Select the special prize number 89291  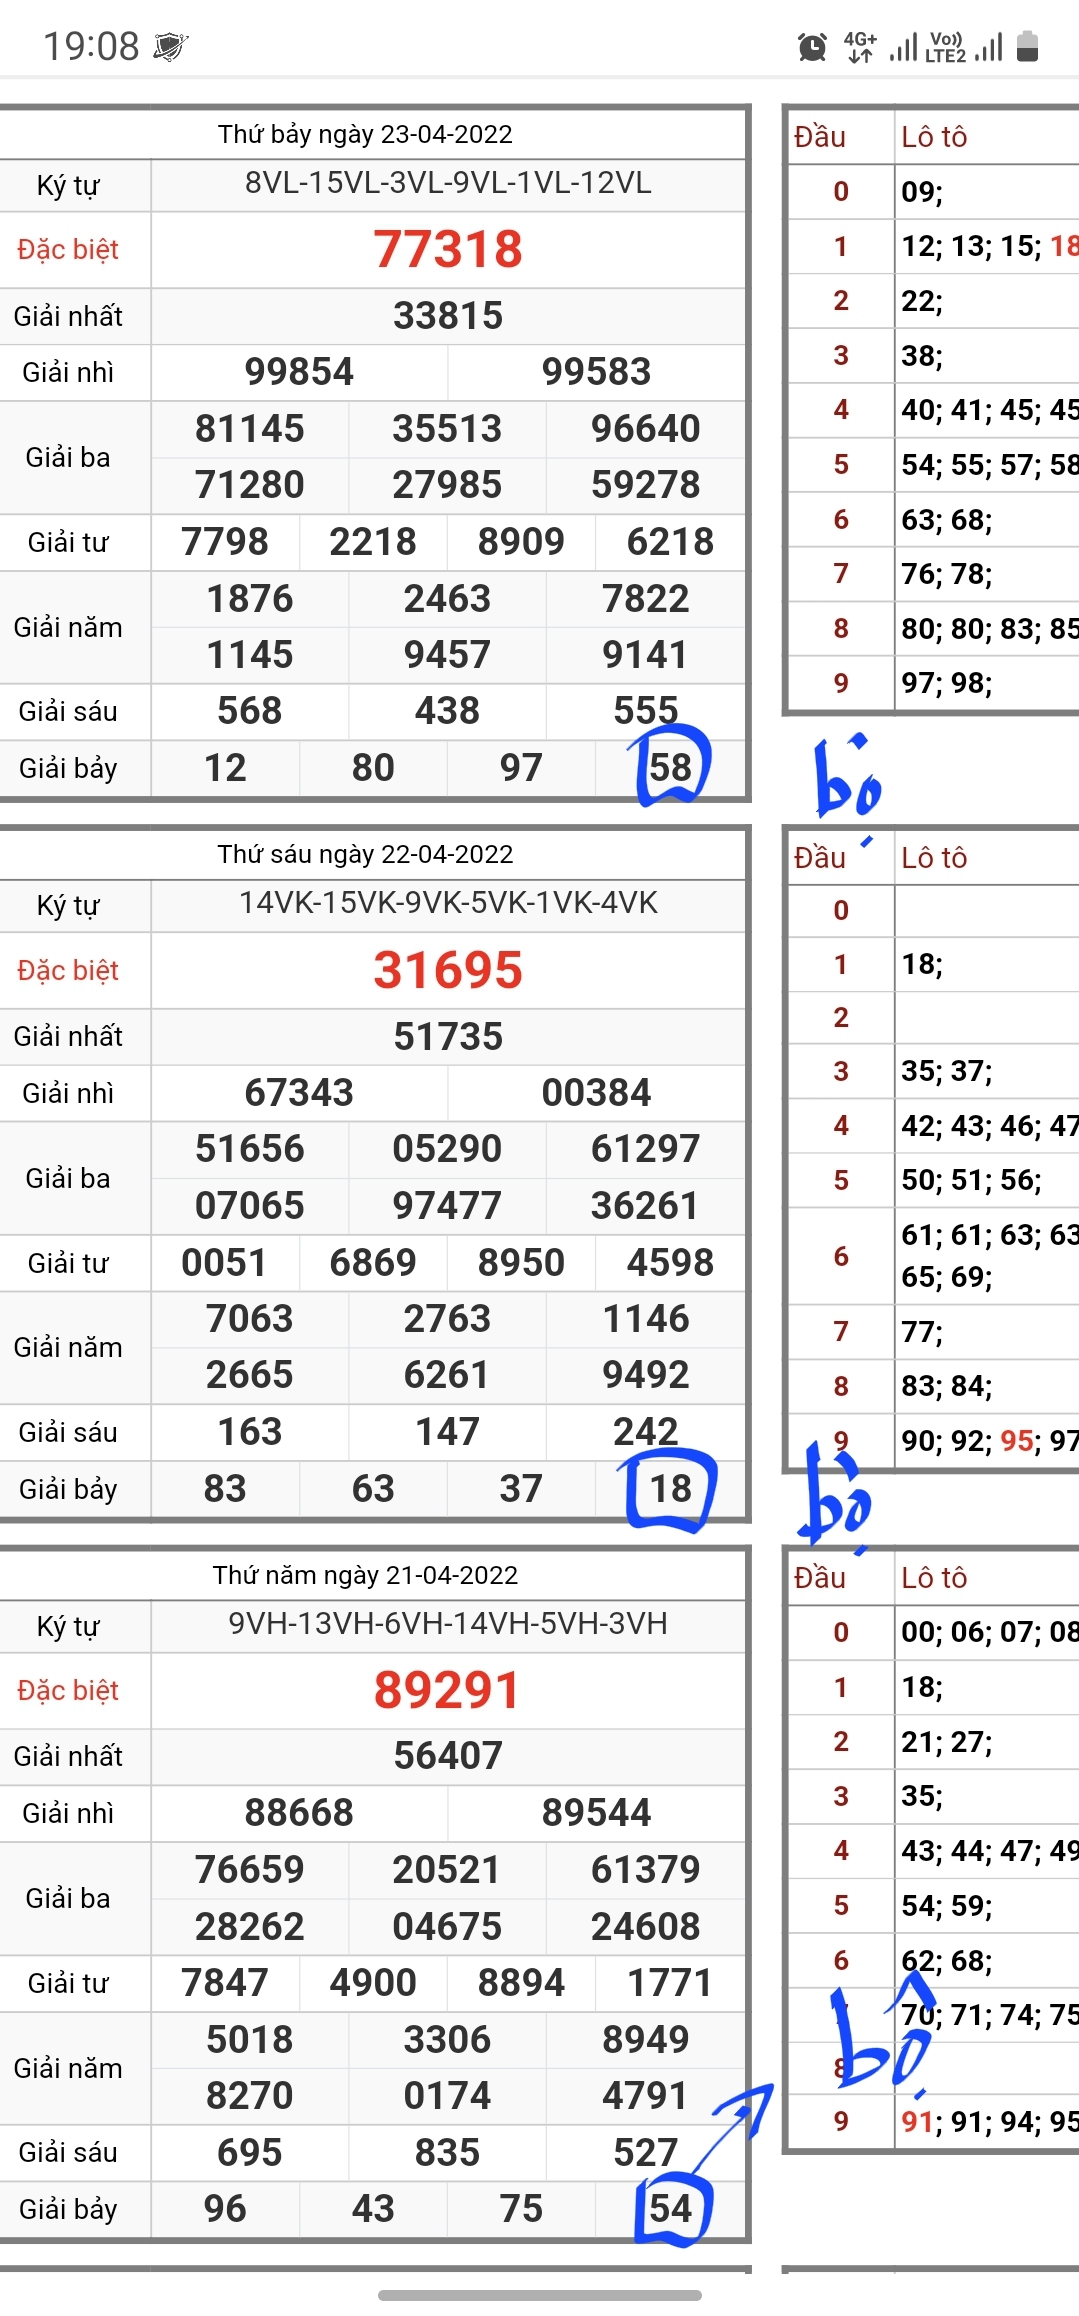448,1691
